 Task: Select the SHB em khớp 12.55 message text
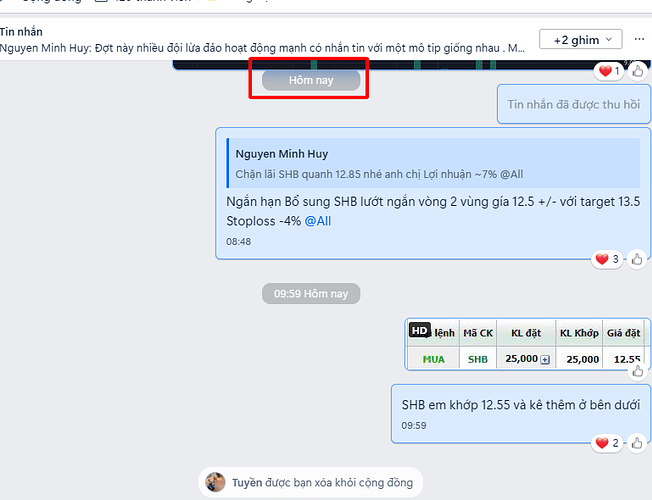(521, 404)
